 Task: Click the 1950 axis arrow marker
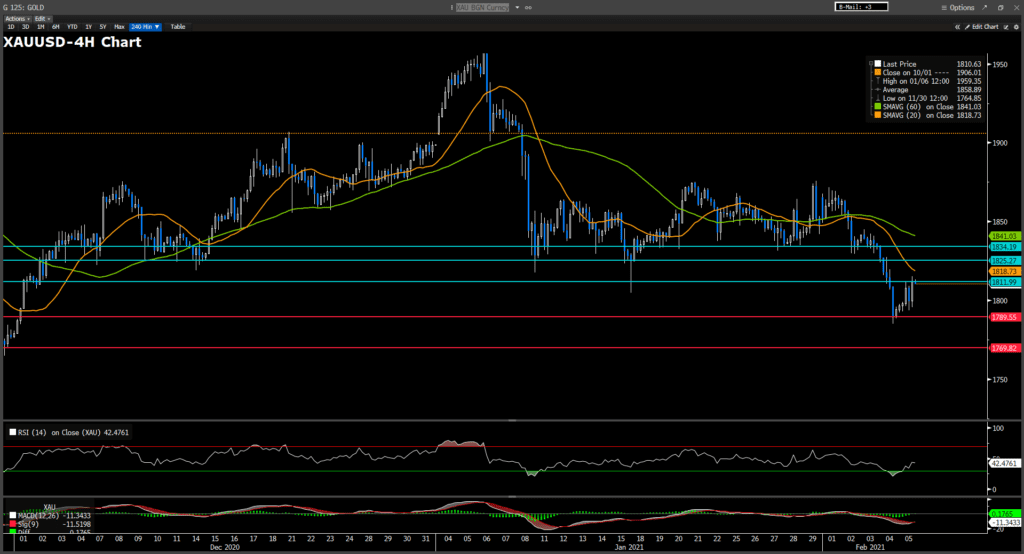click(990, 64)
